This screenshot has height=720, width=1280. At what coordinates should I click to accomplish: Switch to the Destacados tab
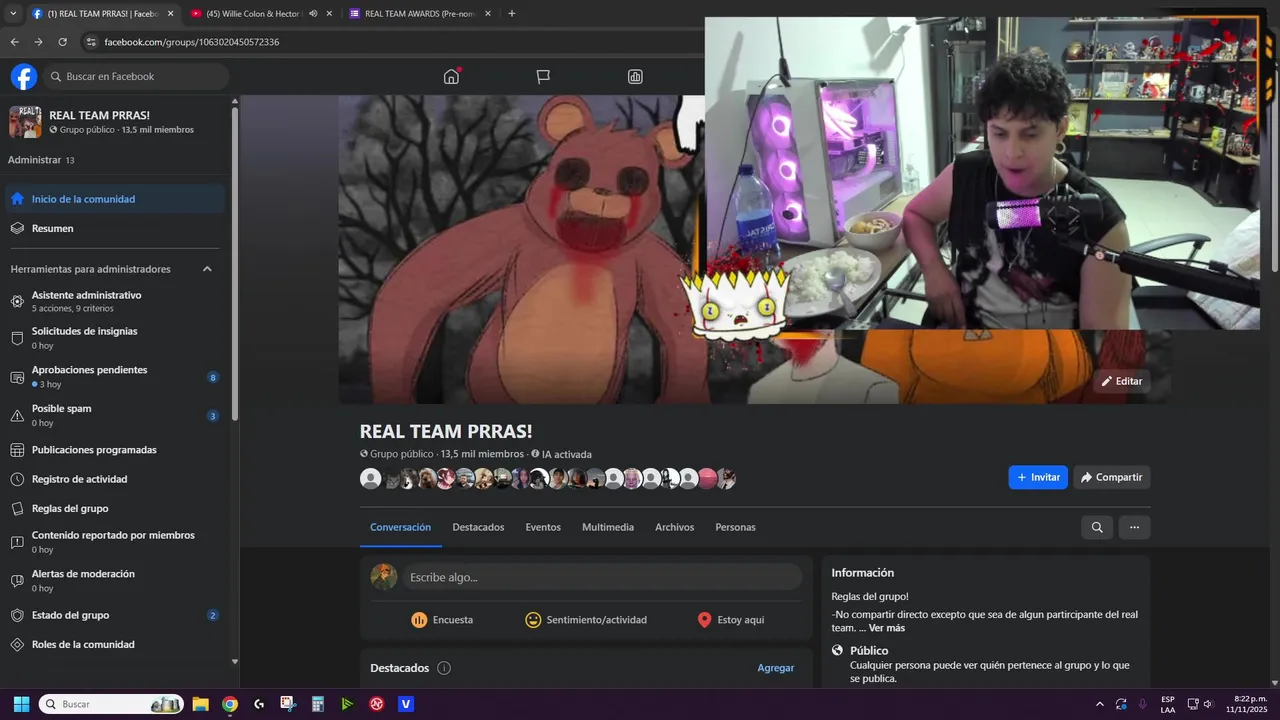[x=478, y=527]
